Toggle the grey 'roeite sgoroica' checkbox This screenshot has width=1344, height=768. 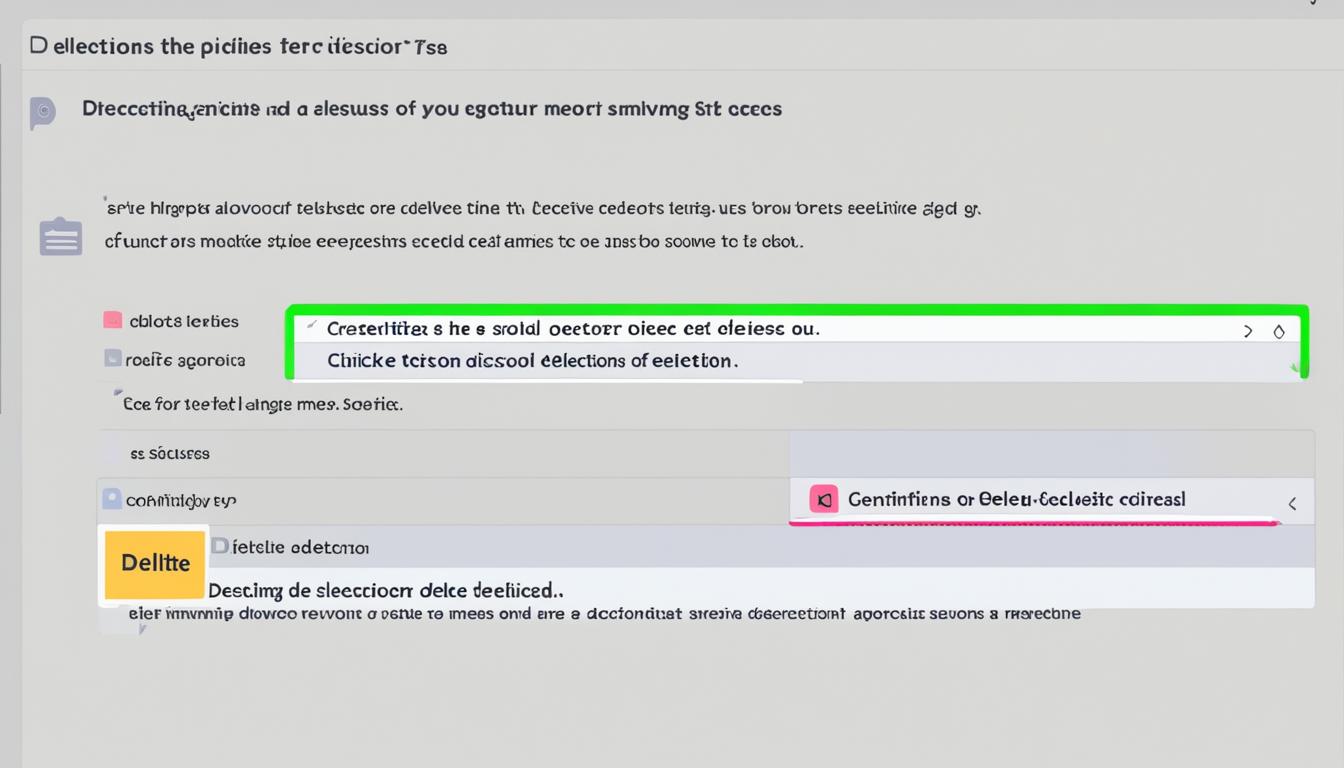point(113,358)
